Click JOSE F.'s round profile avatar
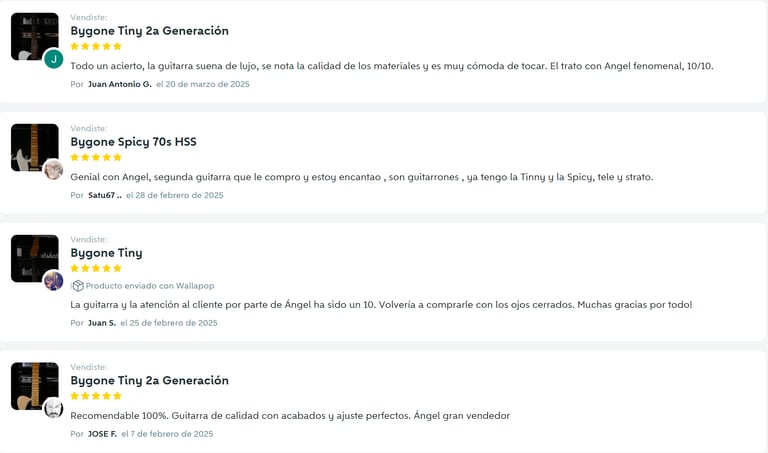Image resolution: width=768 pixels, height=453 pixels. pos(53,408)
